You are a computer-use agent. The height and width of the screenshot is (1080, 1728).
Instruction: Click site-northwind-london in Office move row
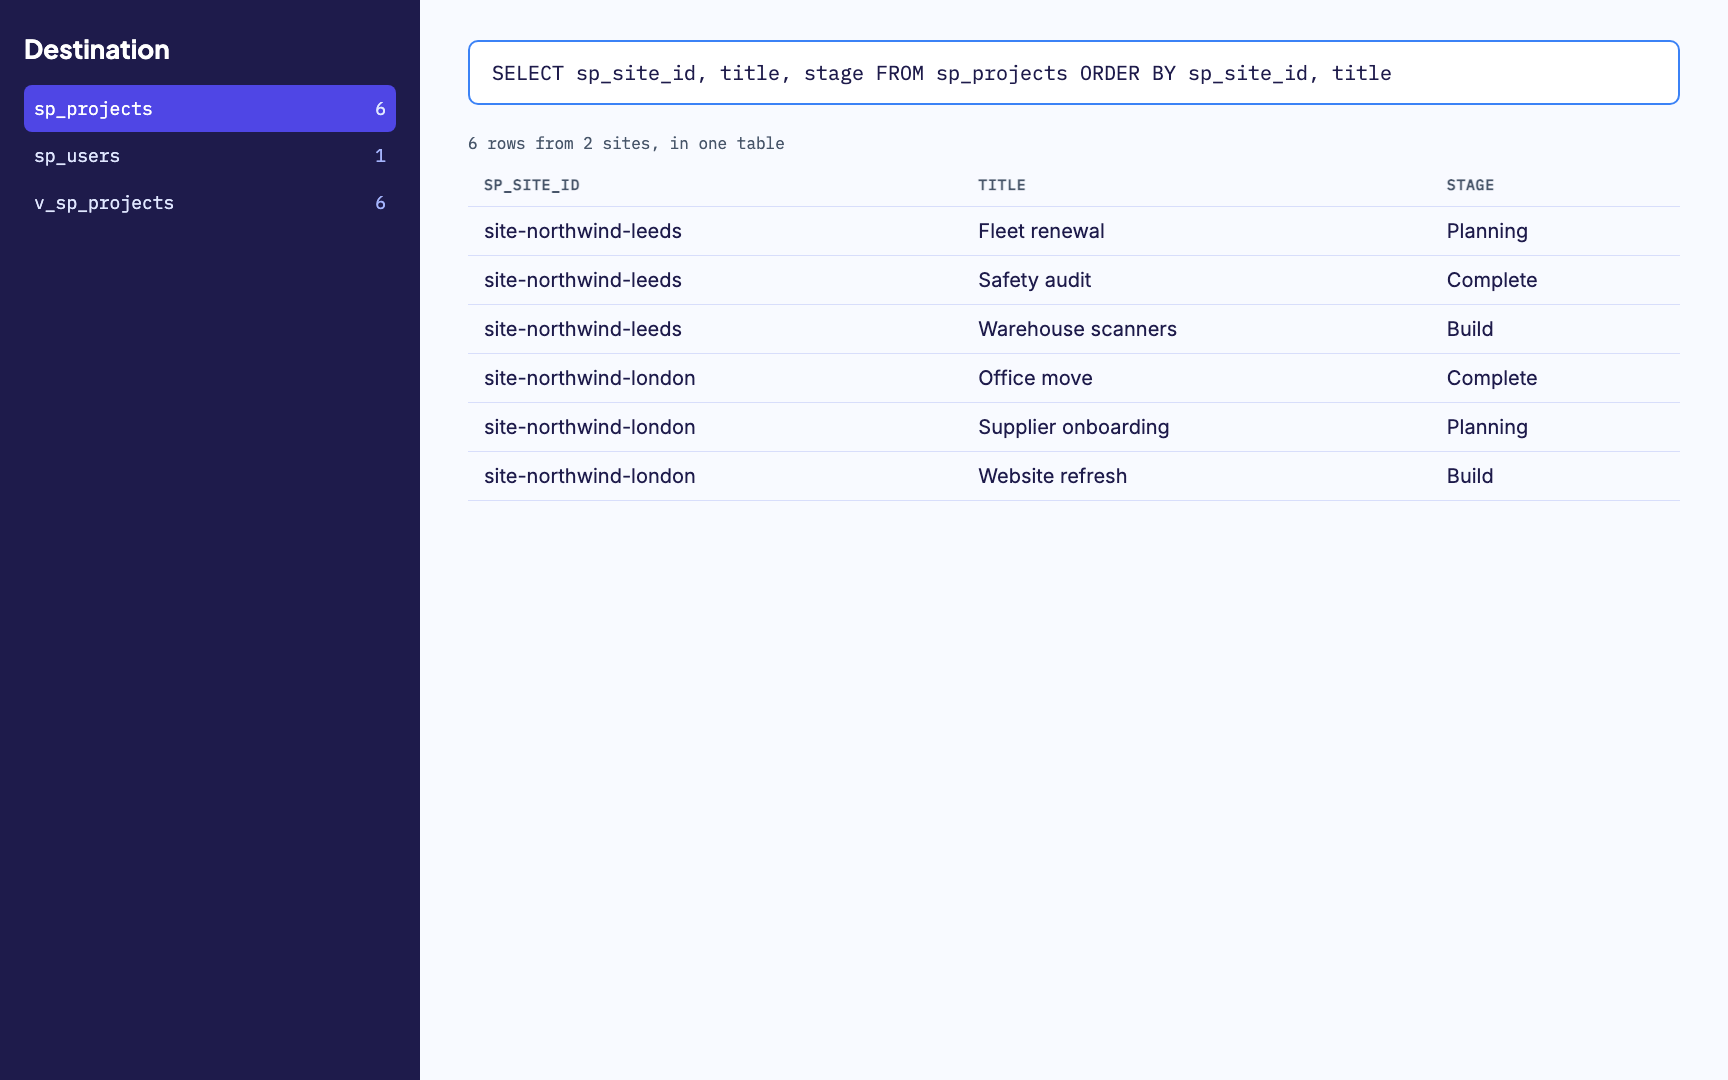click(x=590, y=378)
